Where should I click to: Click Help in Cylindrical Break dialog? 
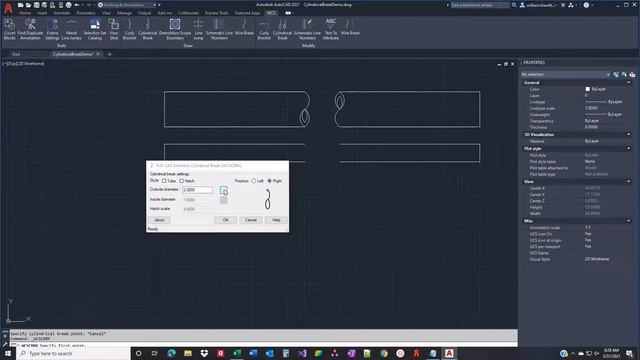tap(276, 220)
